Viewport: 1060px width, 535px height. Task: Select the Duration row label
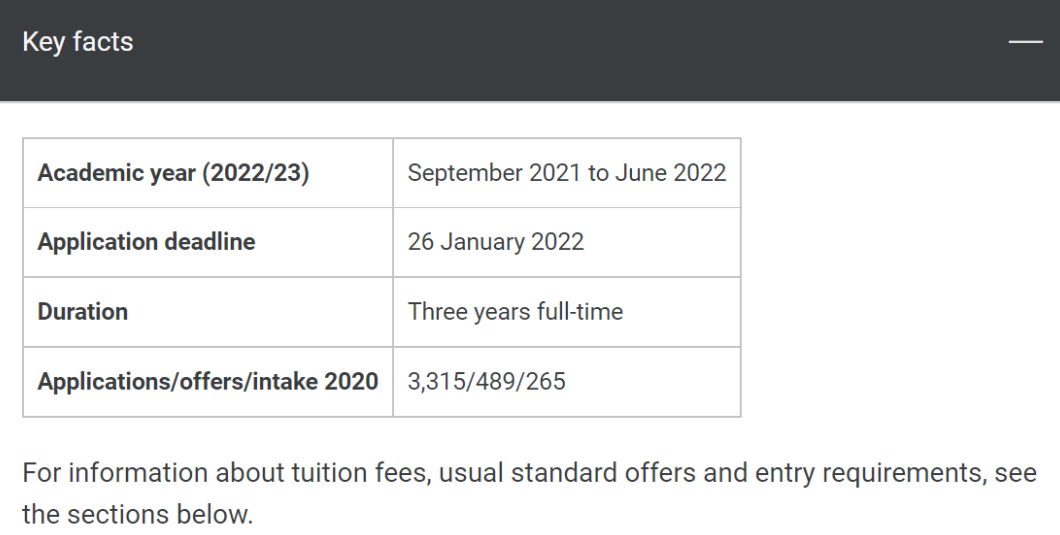coord(208,312)
